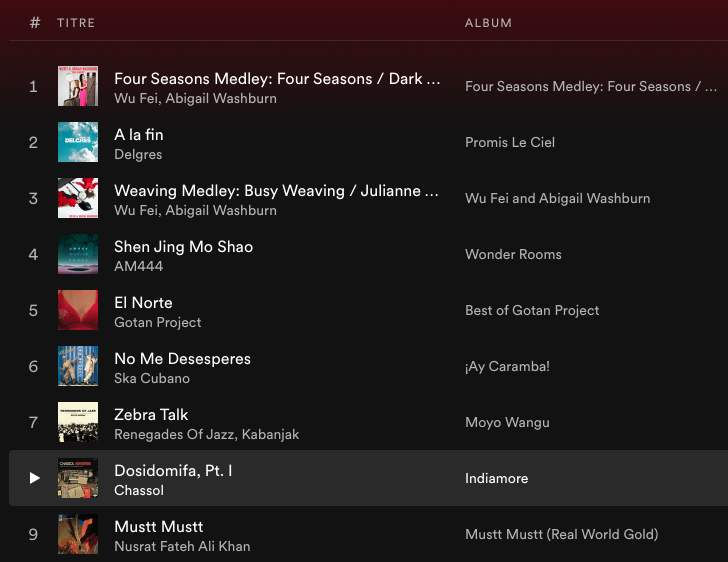Select the track title Zebra Talk
The width and height of the screenshot is (728, 562).
(151, 415)
